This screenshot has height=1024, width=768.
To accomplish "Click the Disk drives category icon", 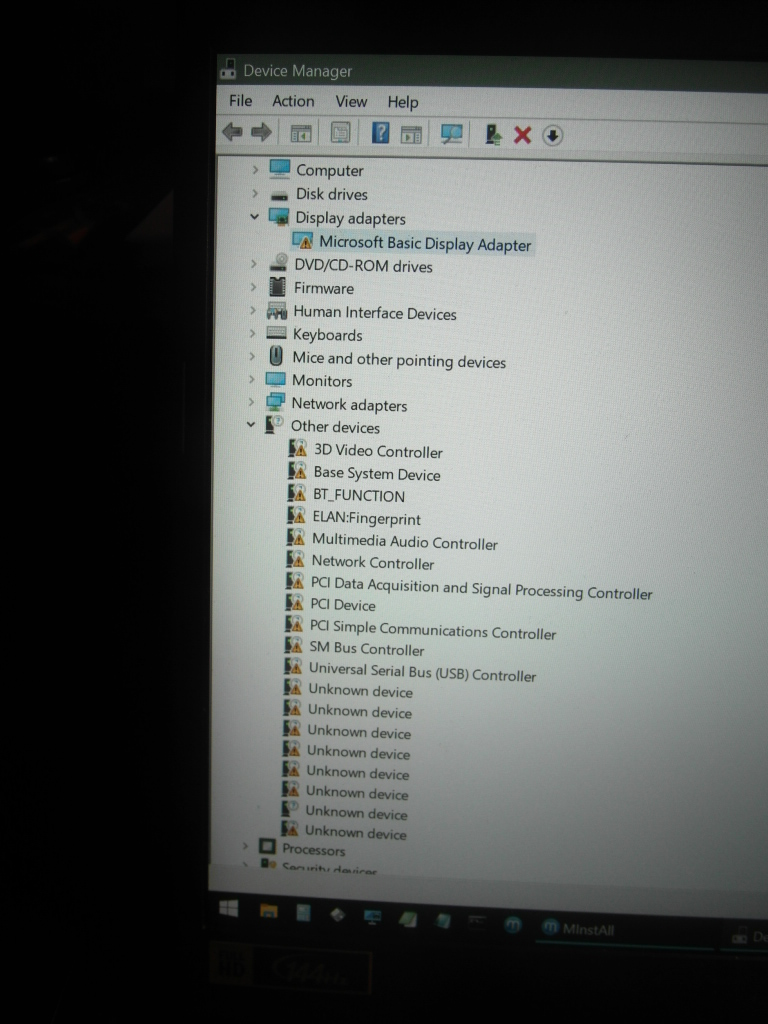I will [280, 195].
